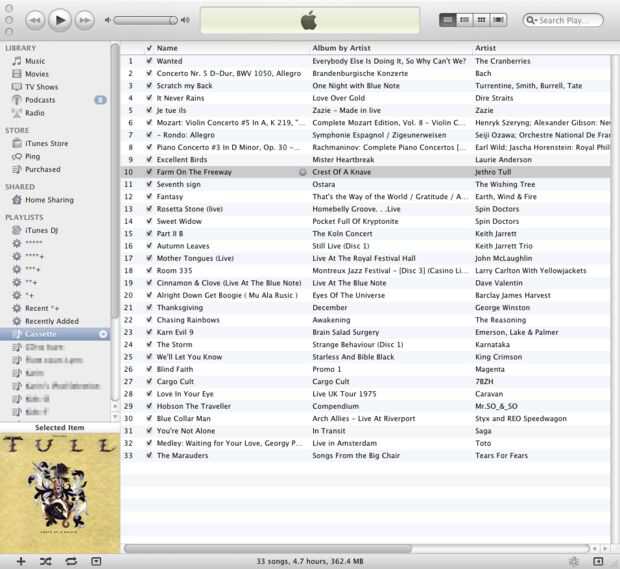This screenshot has width=620, height=569.
Task: Click the Apple logo display area
Action: [310, 20]
